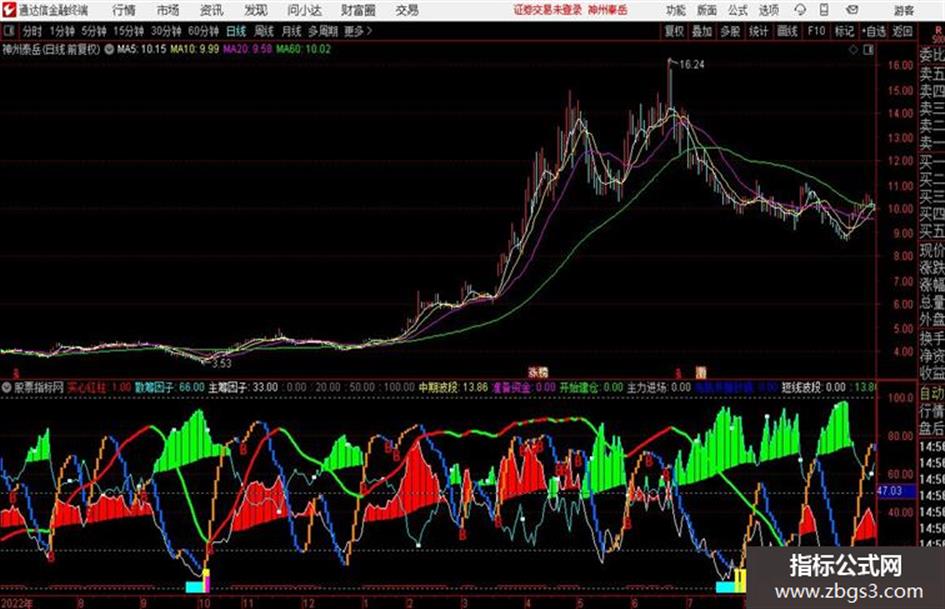
Task: Click the 47.03 value marker on indicator axis
Action: click(x=896, y=491)
